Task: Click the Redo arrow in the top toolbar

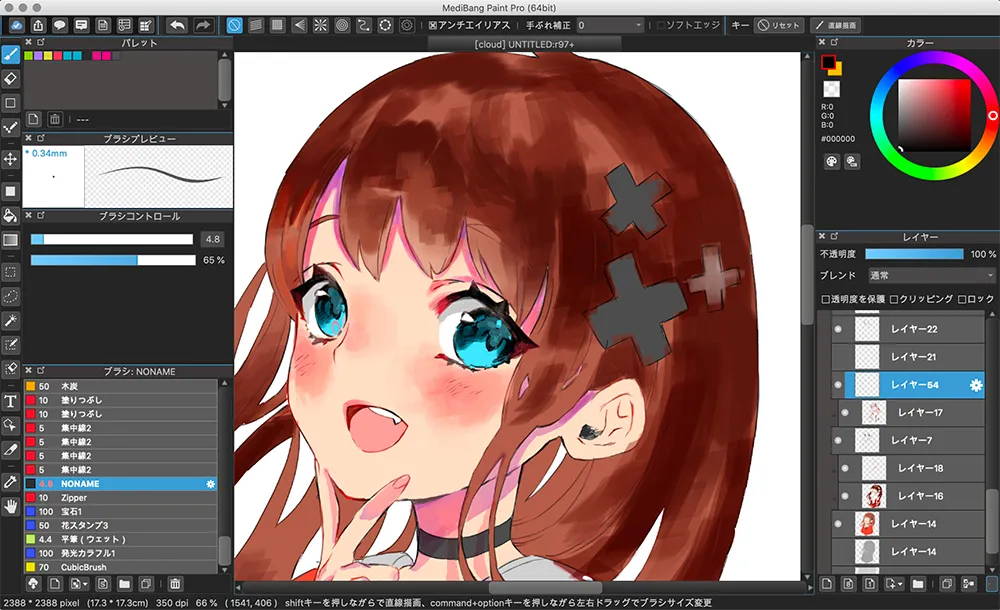Action: 203,25
